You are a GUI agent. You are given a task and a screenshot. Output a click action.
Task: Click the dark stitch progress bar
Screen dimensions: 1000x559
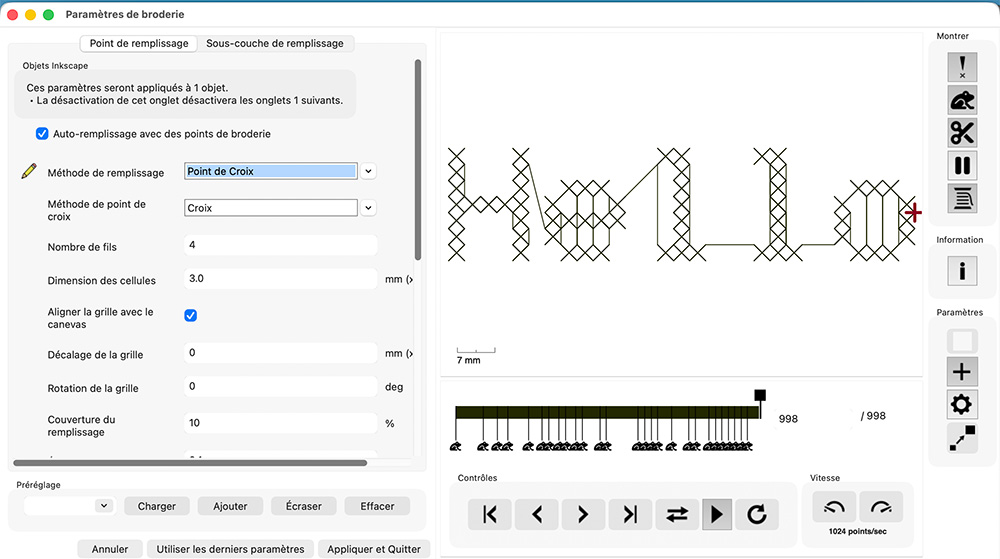(x=607, y=412)
